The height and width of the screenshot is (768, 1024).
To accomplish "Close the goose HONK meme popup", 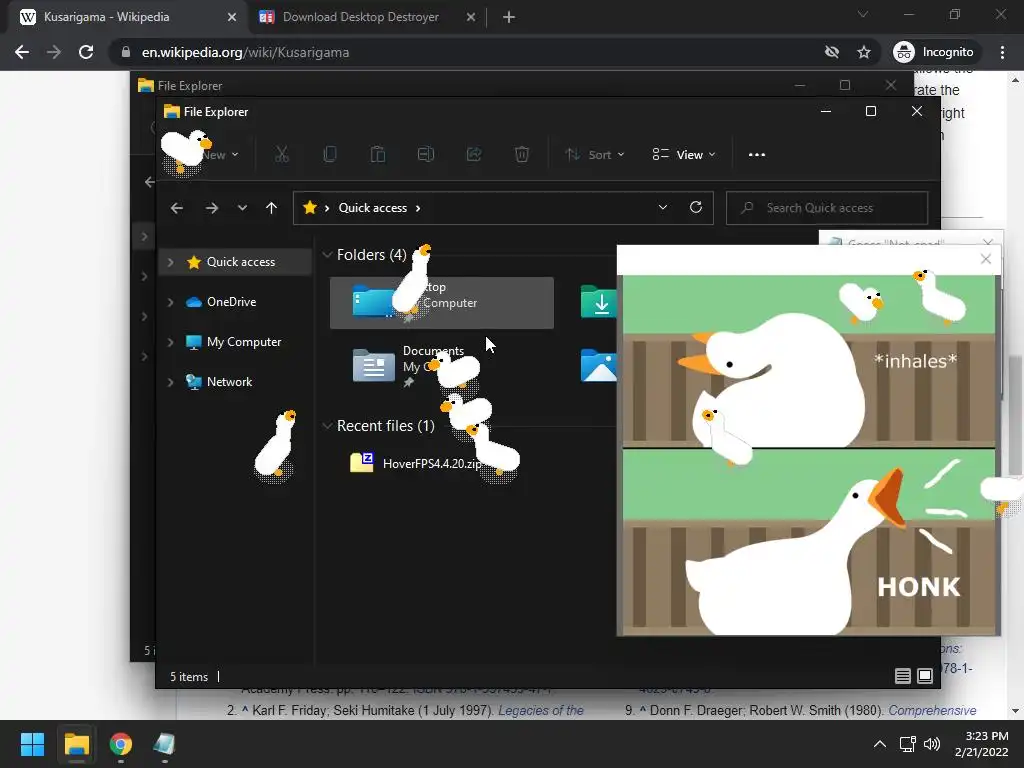I will pos(985,259).
